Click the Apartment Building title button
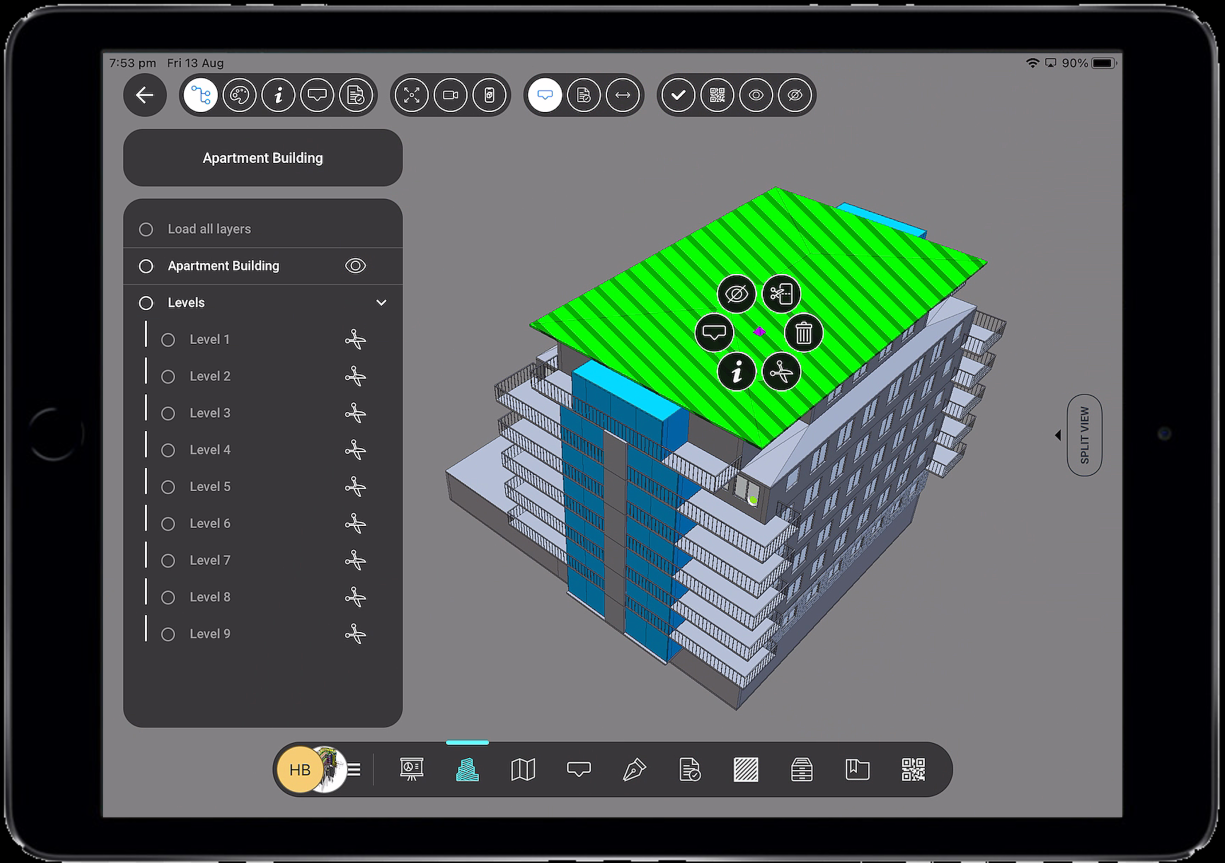 tap(263, 158)
